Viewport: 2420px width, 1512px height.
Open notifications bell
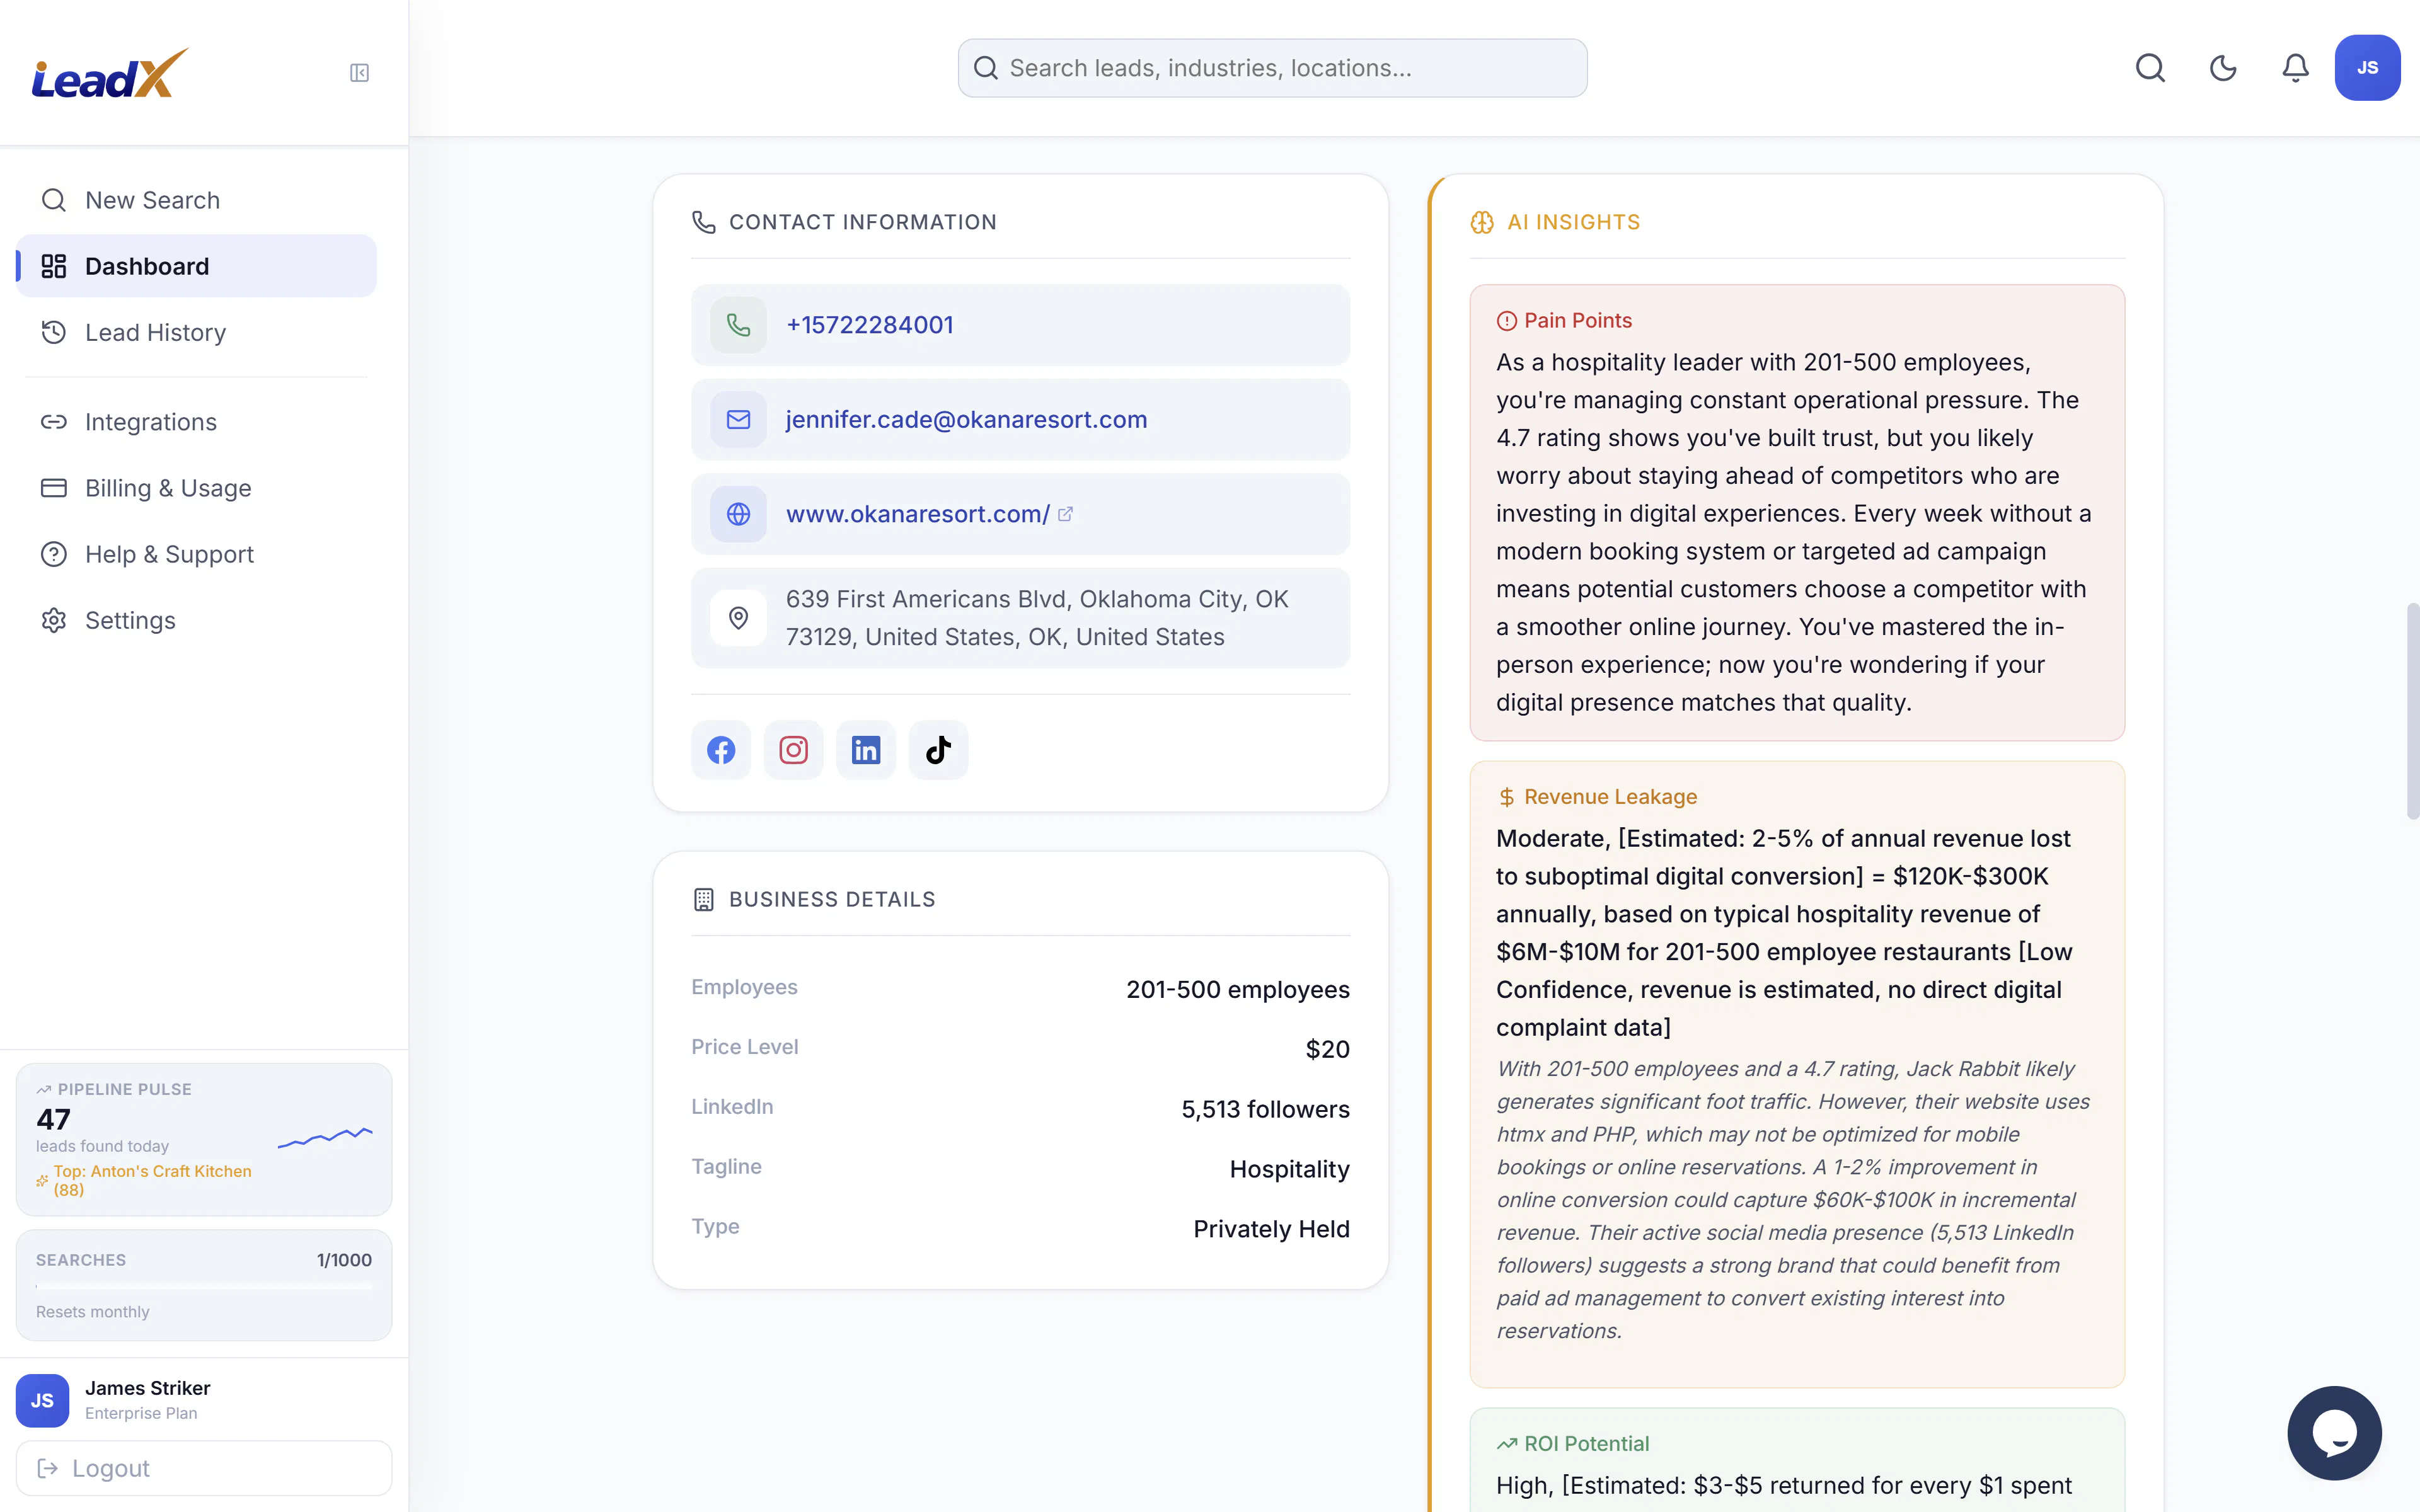click(2295, 68)
